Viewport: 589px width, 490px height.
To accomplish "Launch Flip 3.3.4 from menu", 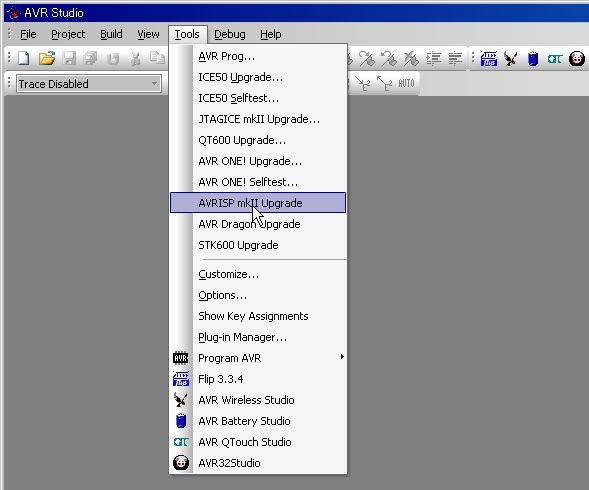I will pos(258,379).
